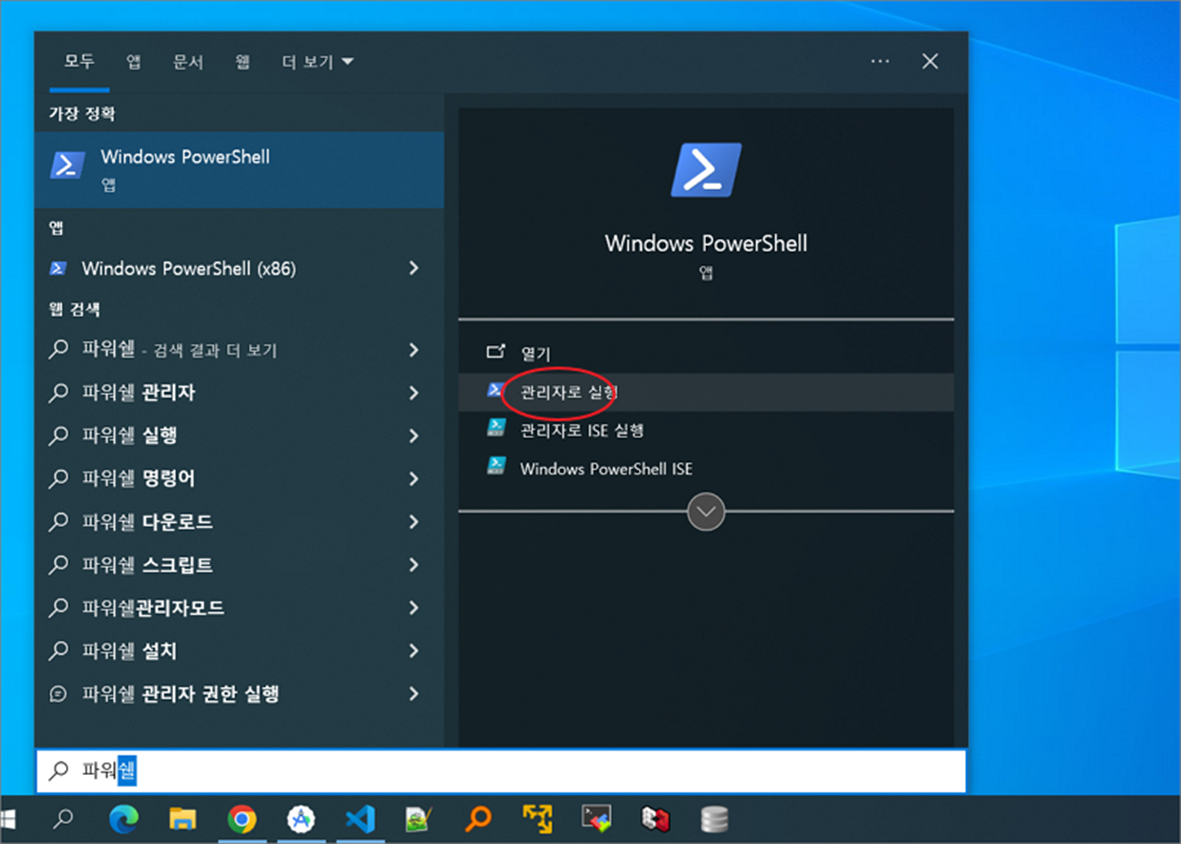Expand 파워쉘 관리자 권한 실행 chevron

tap(414, 693)
